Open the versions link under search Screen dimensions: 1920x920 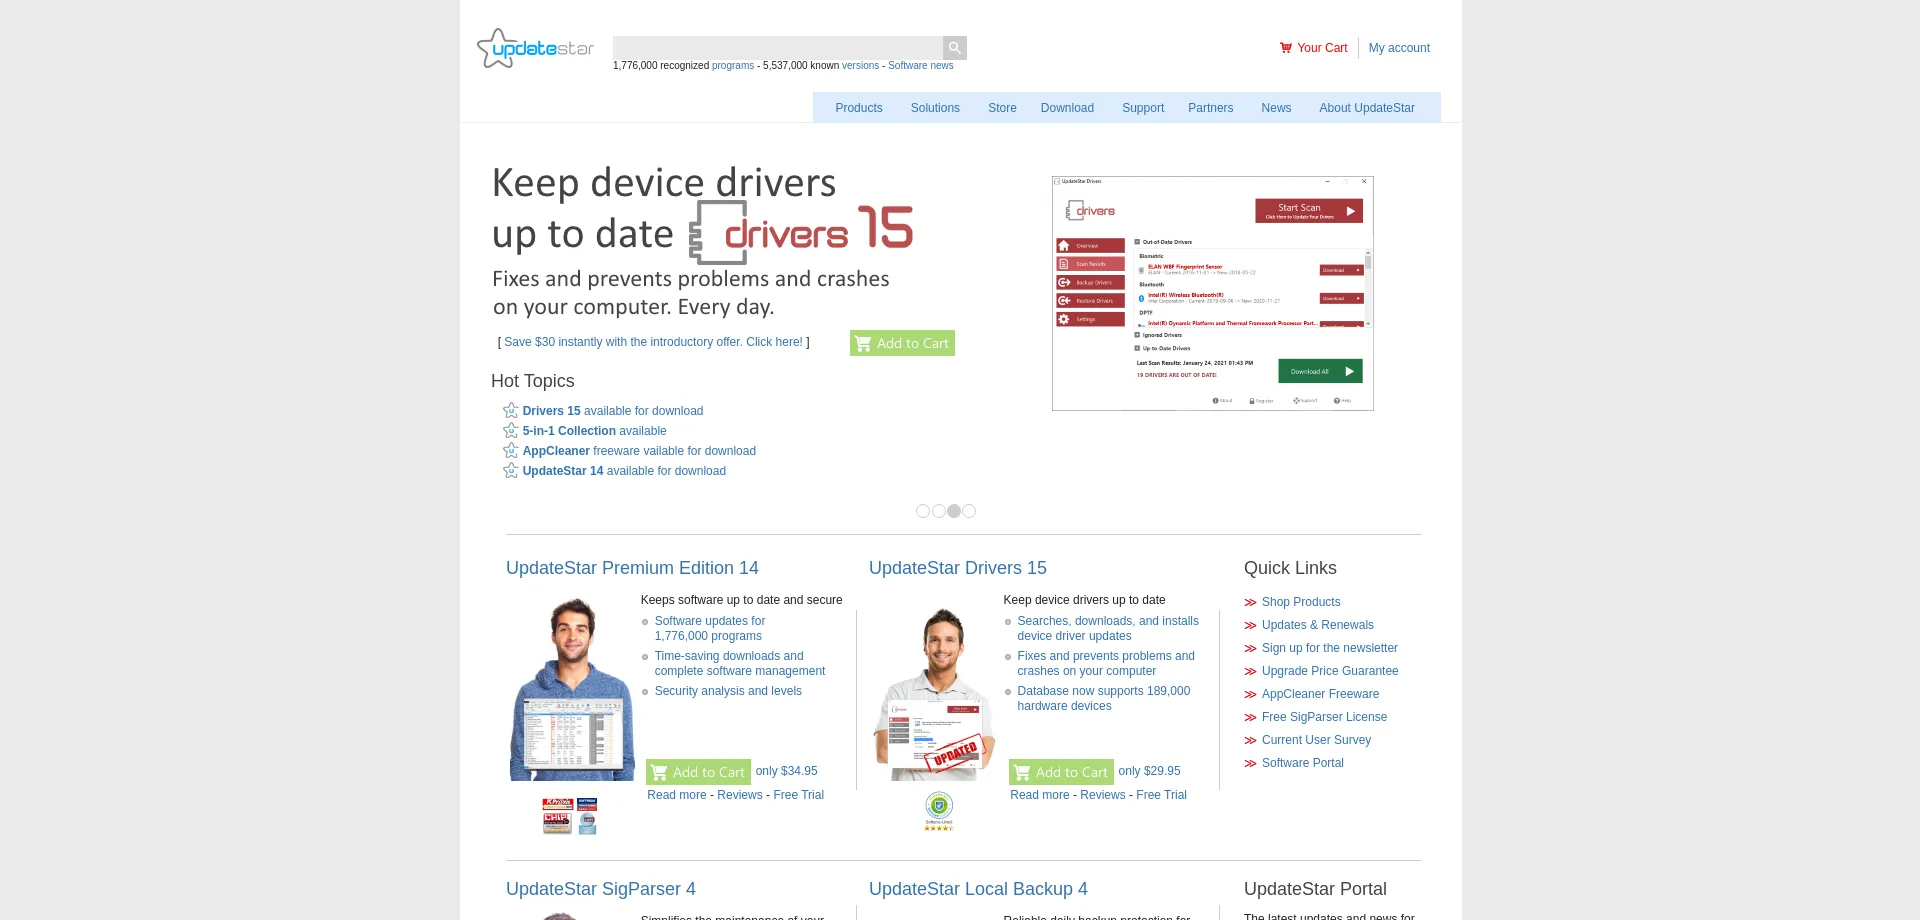tap(860, 66)
